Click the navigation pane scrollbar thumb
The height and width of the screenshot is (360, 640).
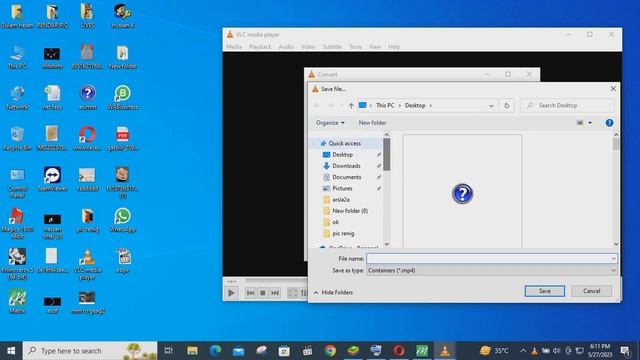click(x=387, y=154)
